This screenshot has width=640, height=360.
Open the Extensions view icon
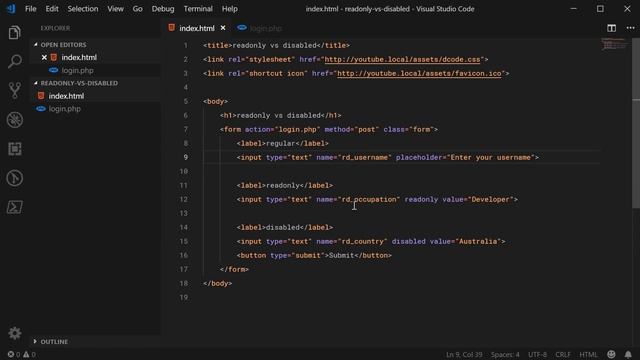[x=14, y=149]
